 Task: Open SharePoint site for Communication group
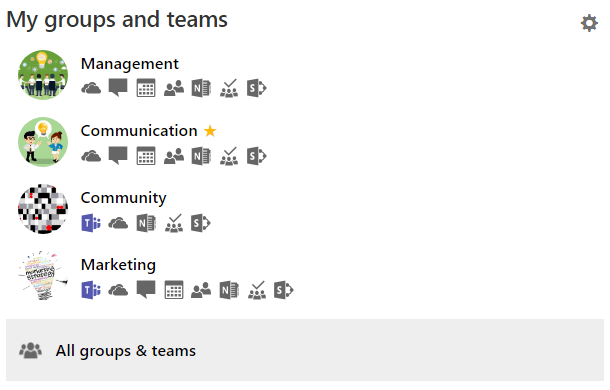pyautogui.click(x=257, y=156)
